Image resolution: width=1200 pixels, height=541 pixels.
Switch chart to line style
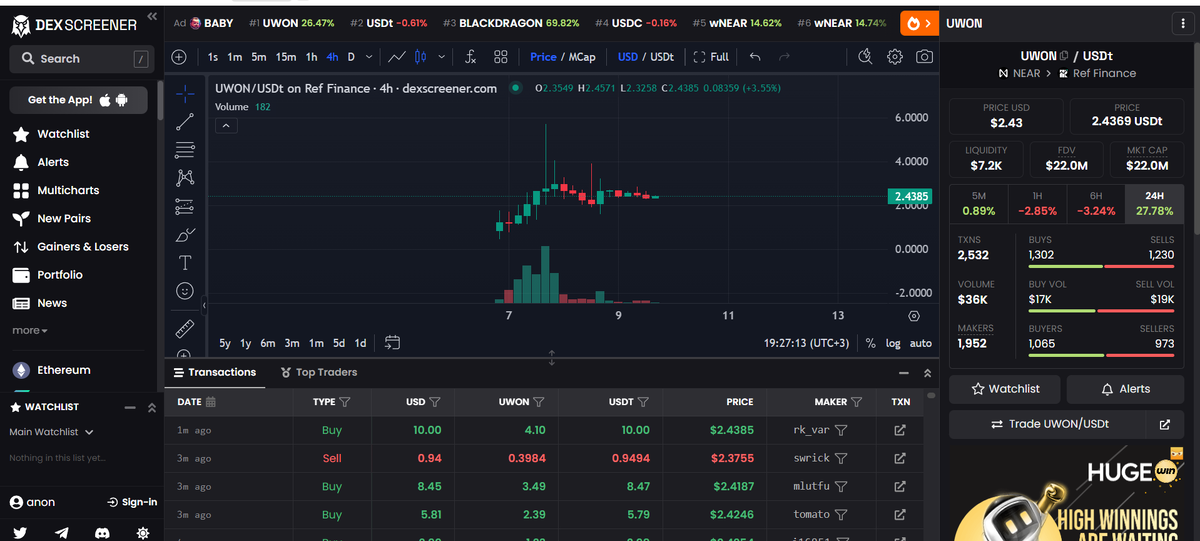click(397, 57)
